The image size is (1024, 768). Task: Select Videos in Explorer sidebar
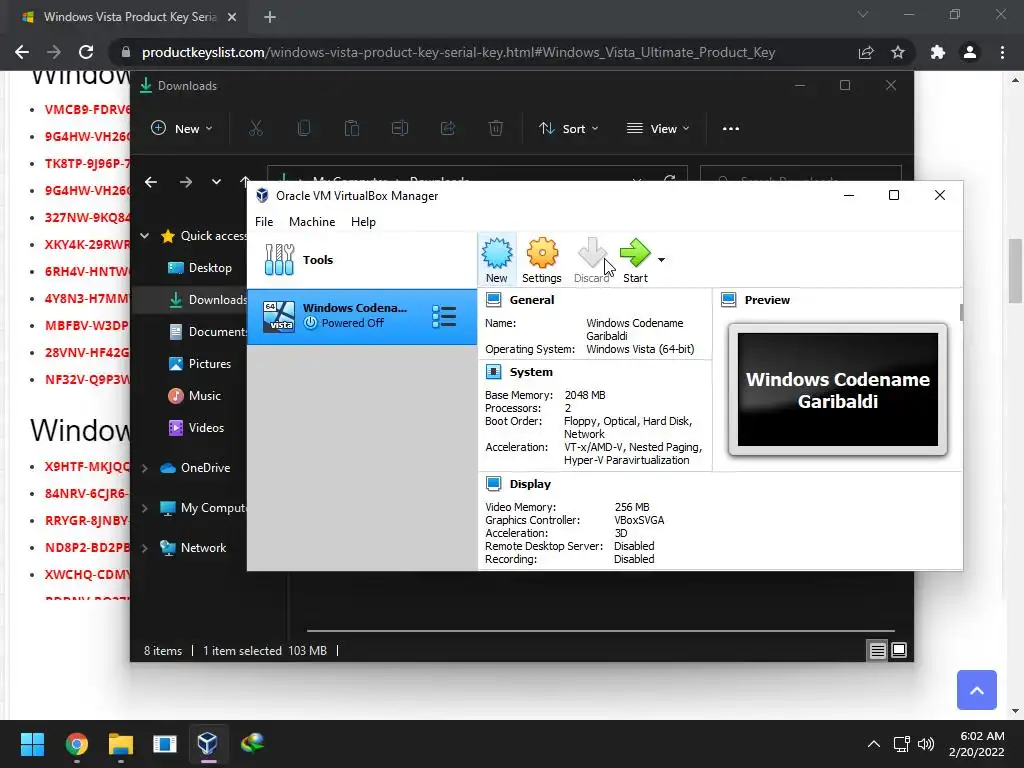pyautogui.click(x=197, y=428)
